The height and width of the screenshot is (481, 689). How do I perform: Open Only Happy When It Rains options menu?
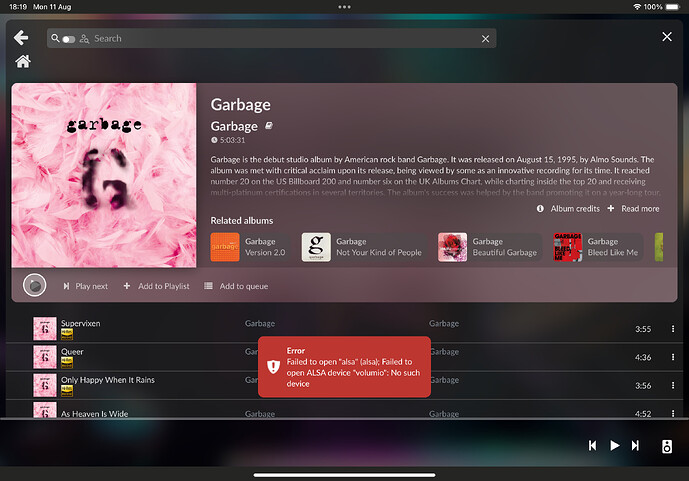tap(673, 385)
